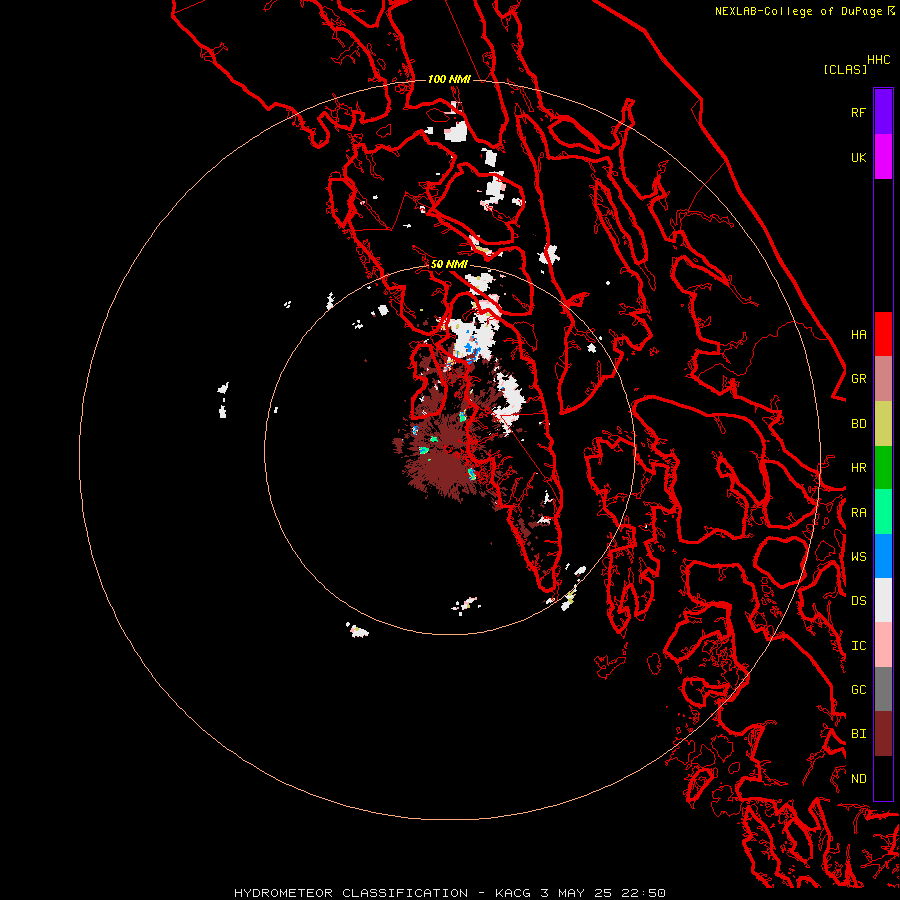Click the KACG station identifier

pyautogui.click(x=514, y=893)
